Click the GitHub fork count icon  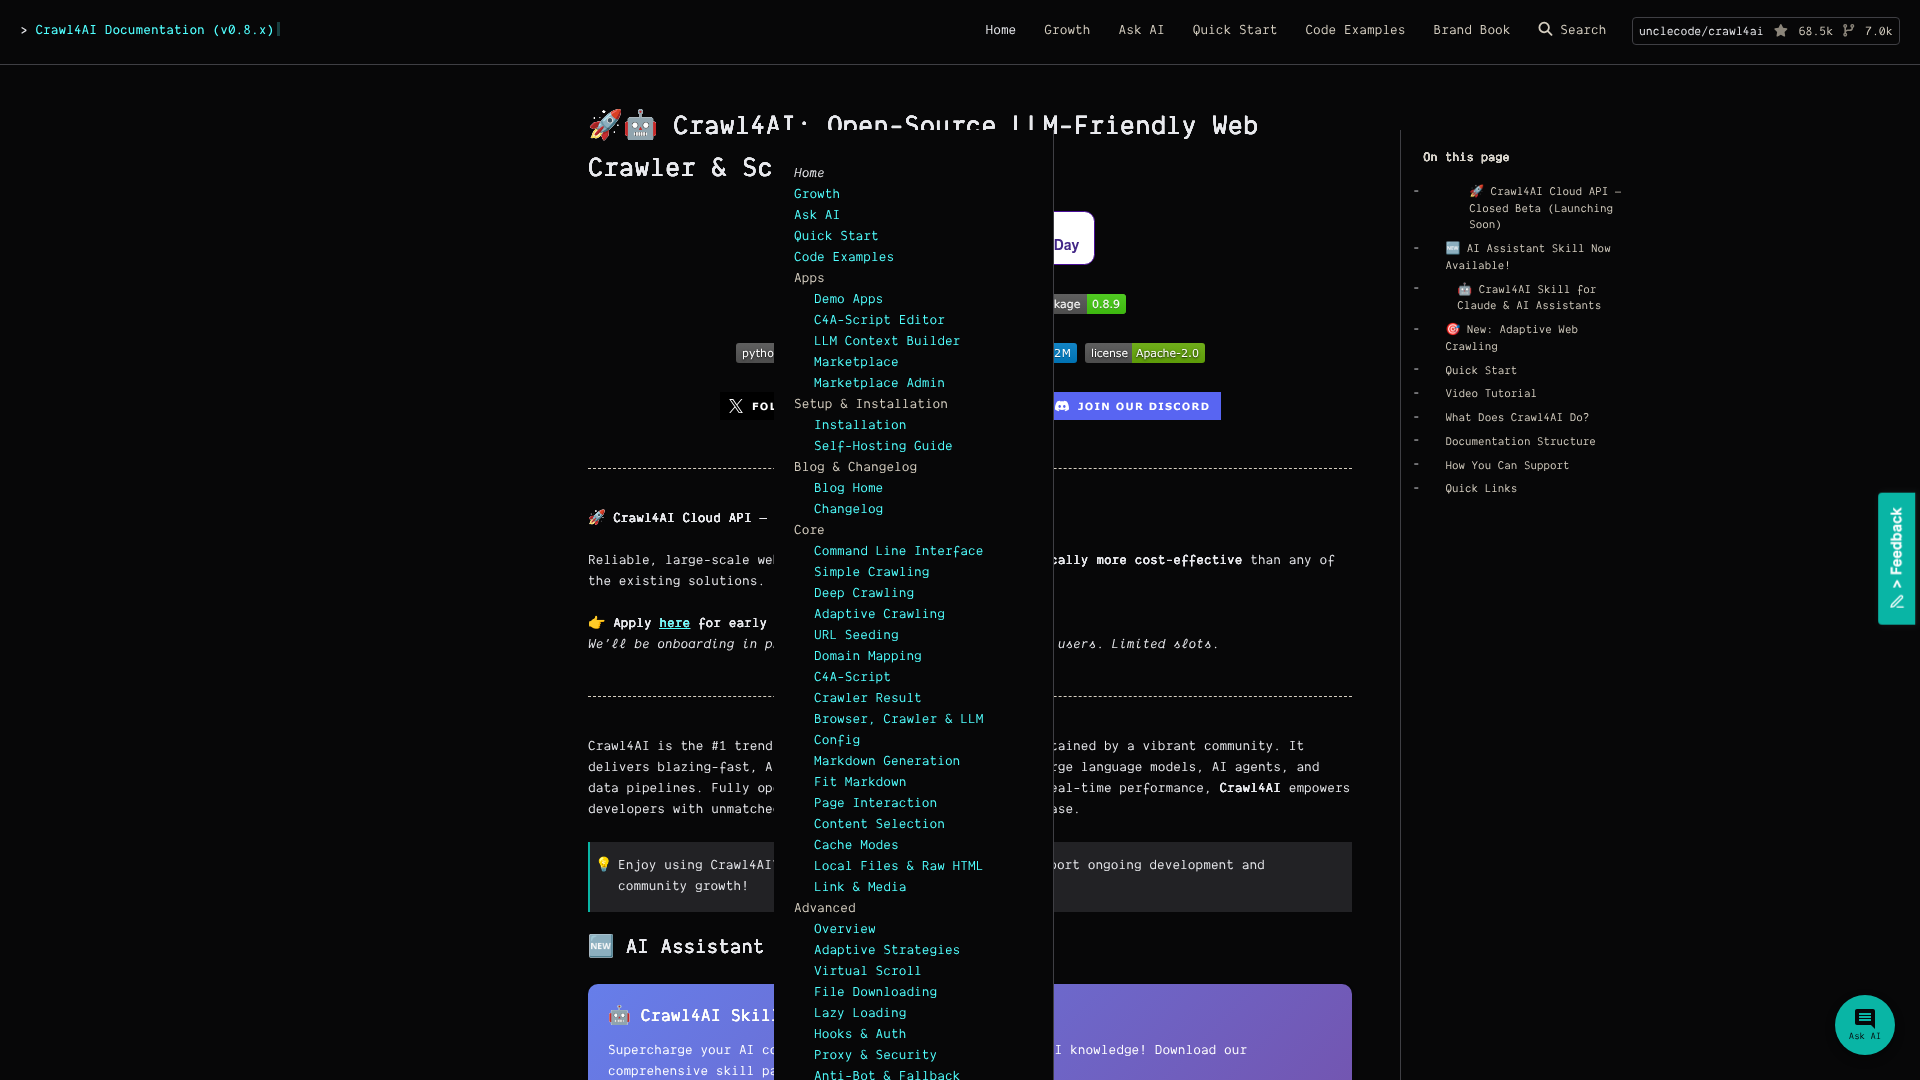pos(1848,31)
